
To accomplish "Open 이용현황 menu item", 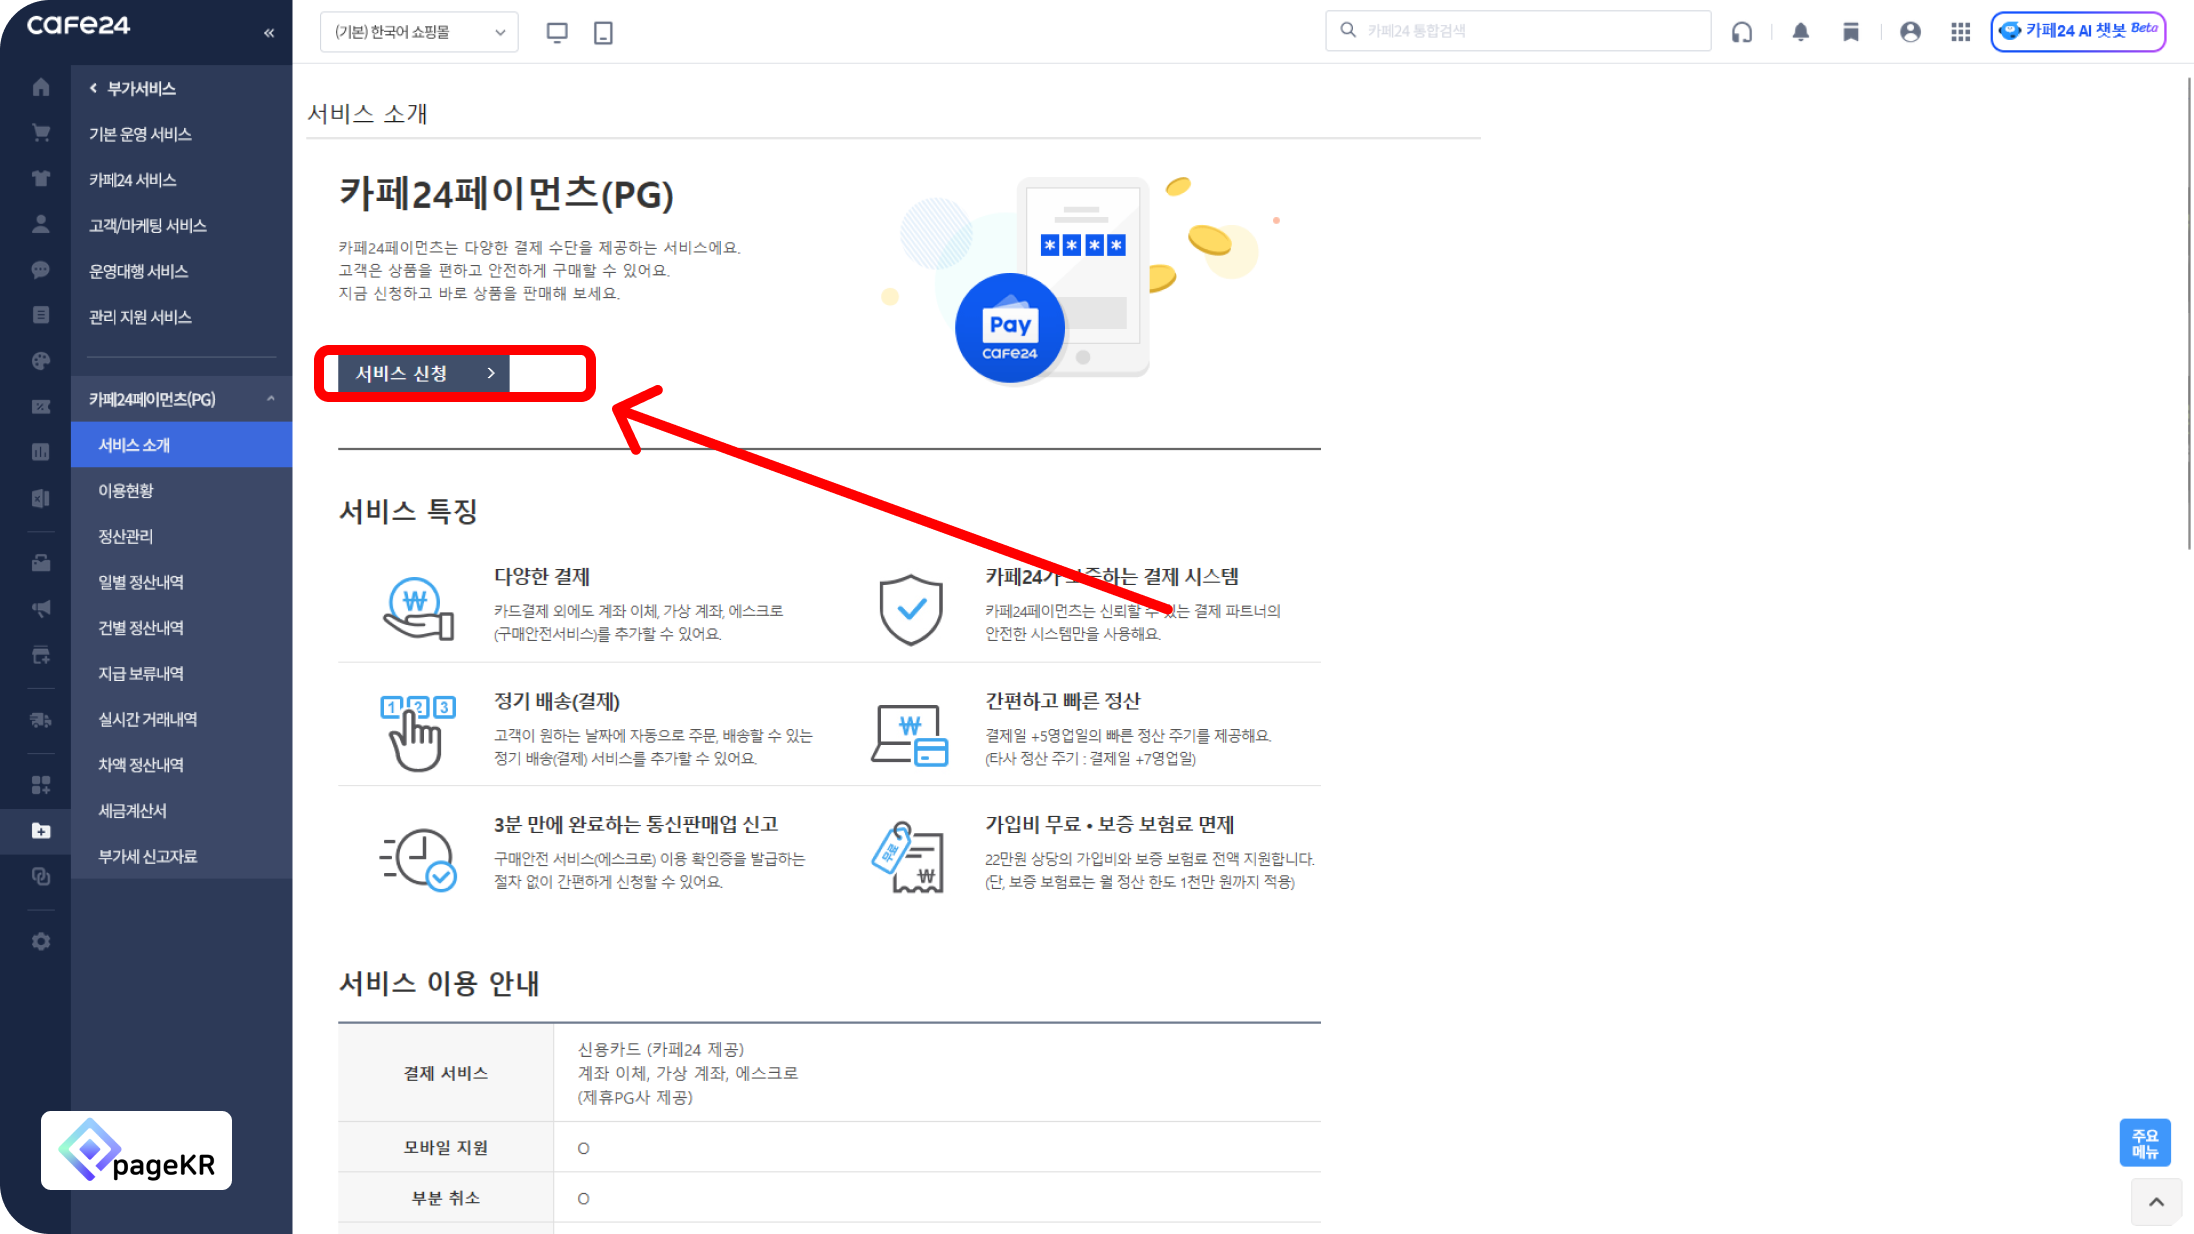I will (x=126, y=491).
